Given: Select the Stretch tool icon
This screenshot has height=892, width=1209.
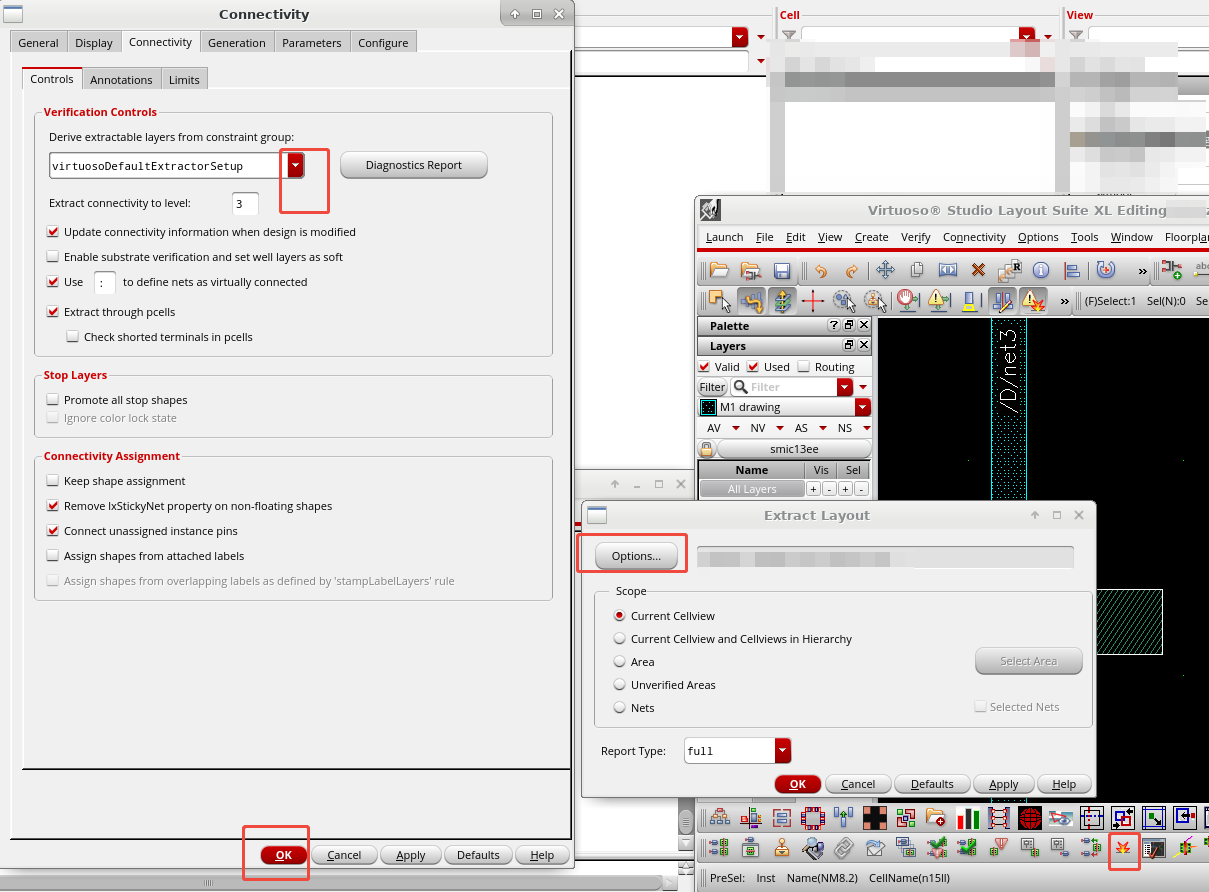Looking at the screenshot, I should pos(947,270).
